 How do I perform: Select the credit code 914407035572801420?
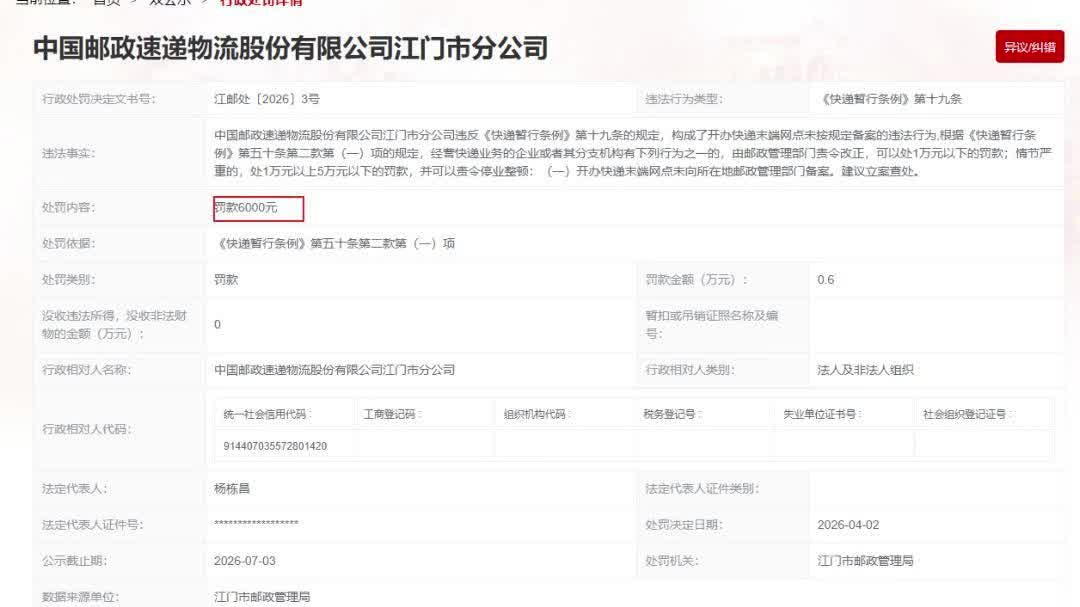point(275,446)
